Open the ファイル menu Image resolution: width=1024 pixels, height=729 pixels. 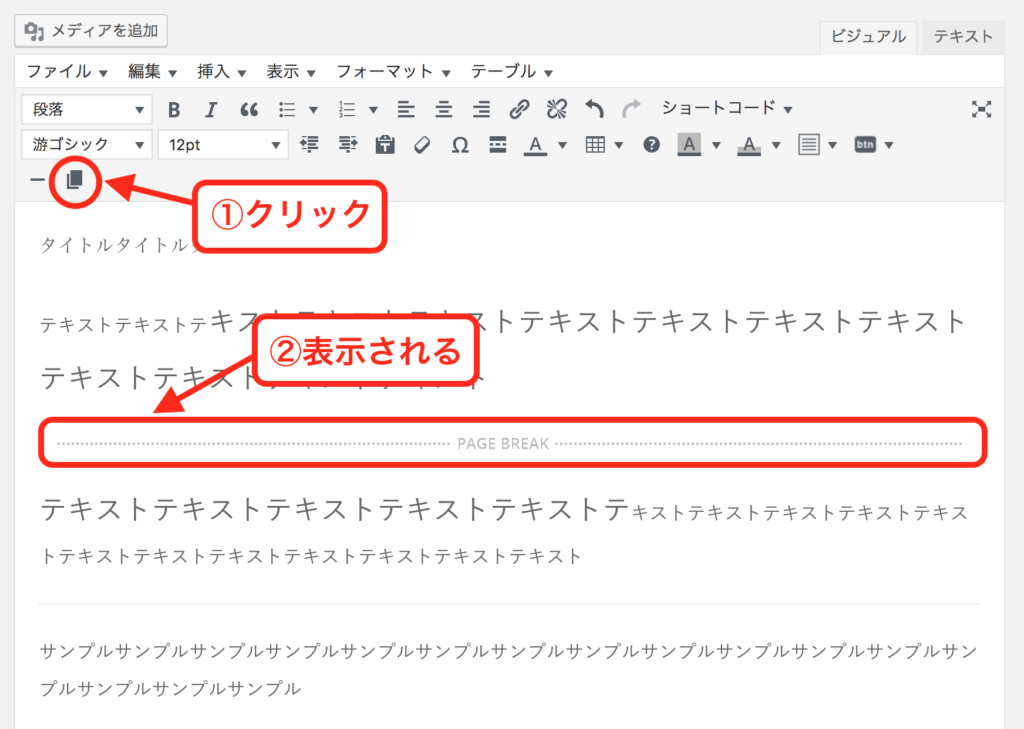67,72
